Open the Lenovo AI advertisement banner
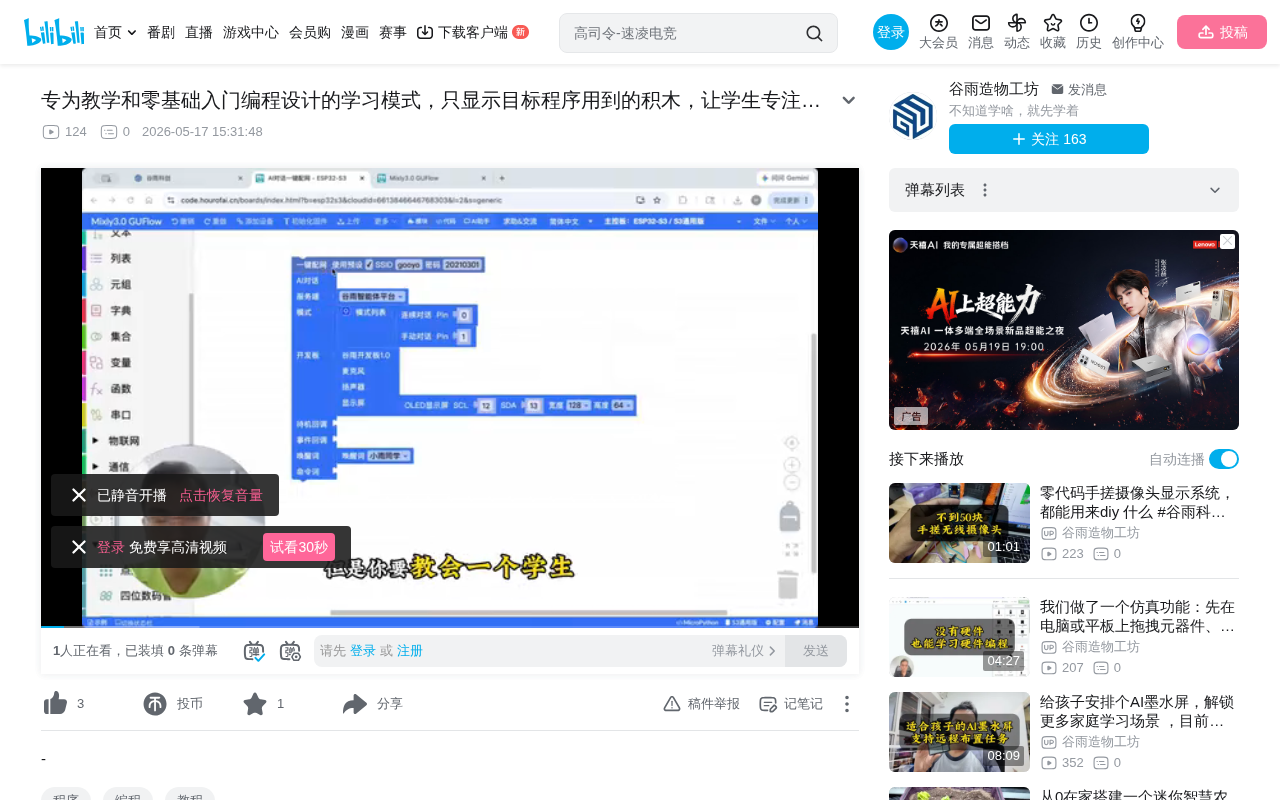The height and width of the screenshot is (800, 1280). click(1064, 330)
